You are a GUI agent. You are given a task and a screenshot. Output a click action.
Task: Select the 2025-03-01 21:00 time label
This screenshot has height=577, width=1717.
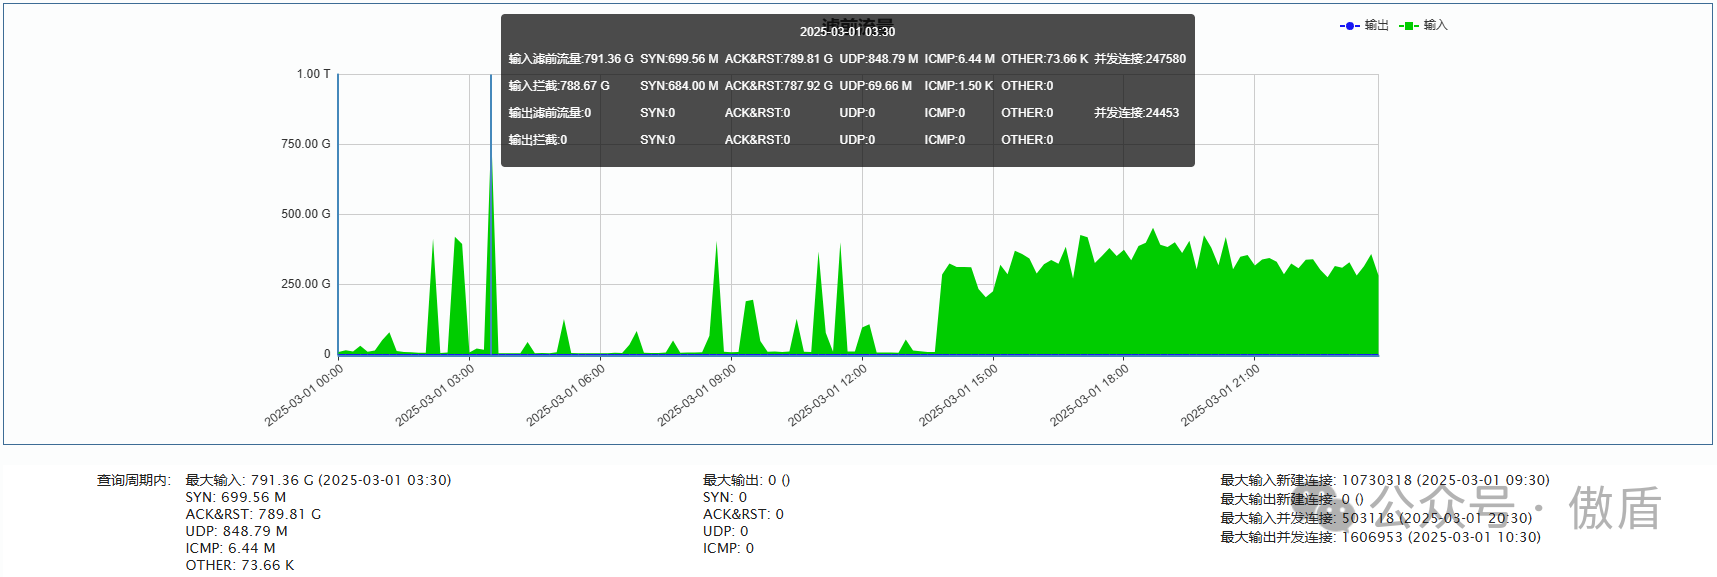click(x=1221, y=395)
